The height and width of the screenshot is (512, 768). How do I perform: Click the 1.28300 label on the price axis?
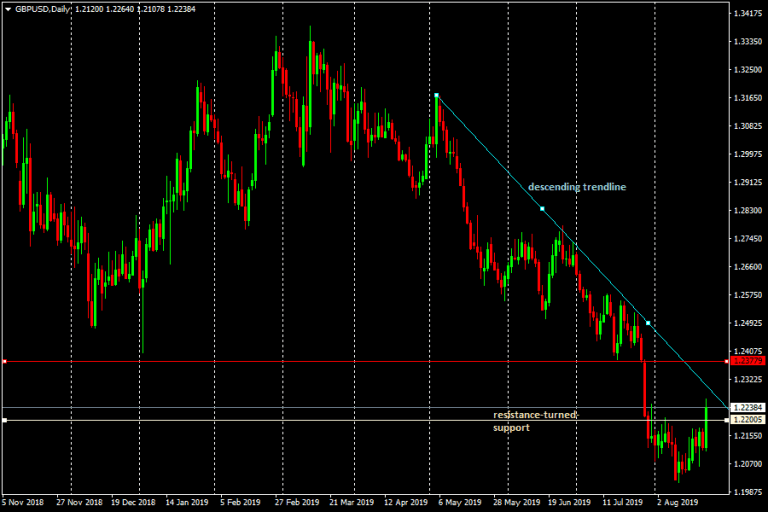click(x=748, y=211)
